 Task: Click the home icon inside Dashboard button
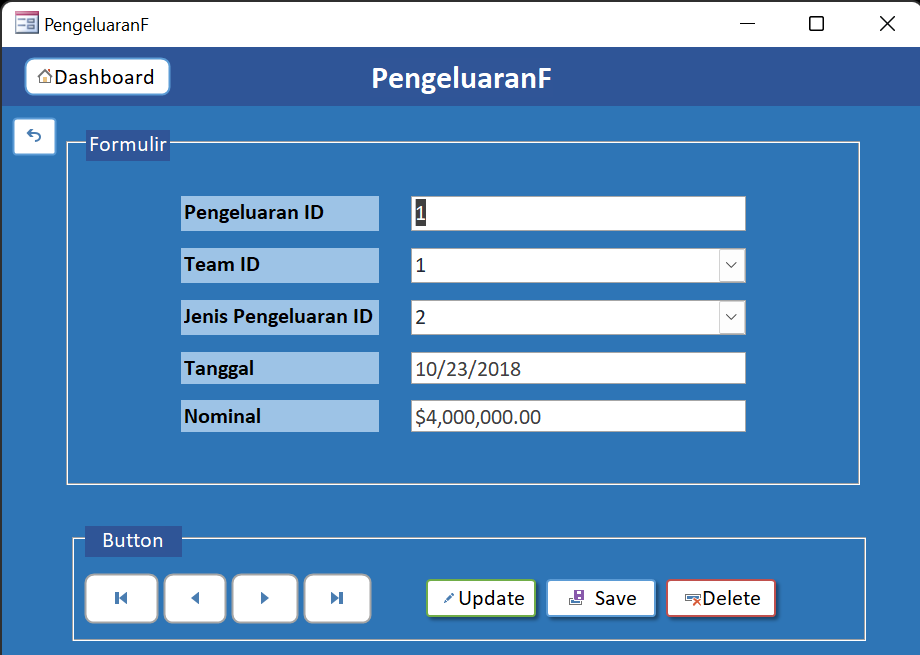(x=43, y=76)
